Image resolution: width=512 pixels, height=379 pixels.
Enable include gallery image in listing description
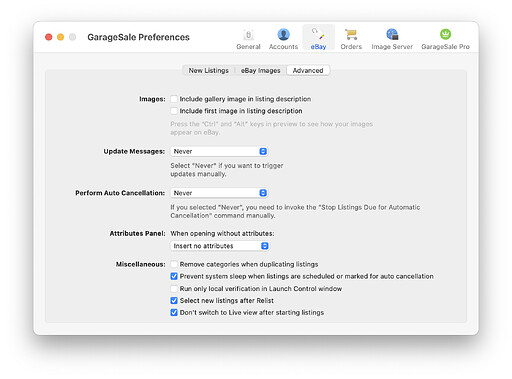click(x=174, y=99)
